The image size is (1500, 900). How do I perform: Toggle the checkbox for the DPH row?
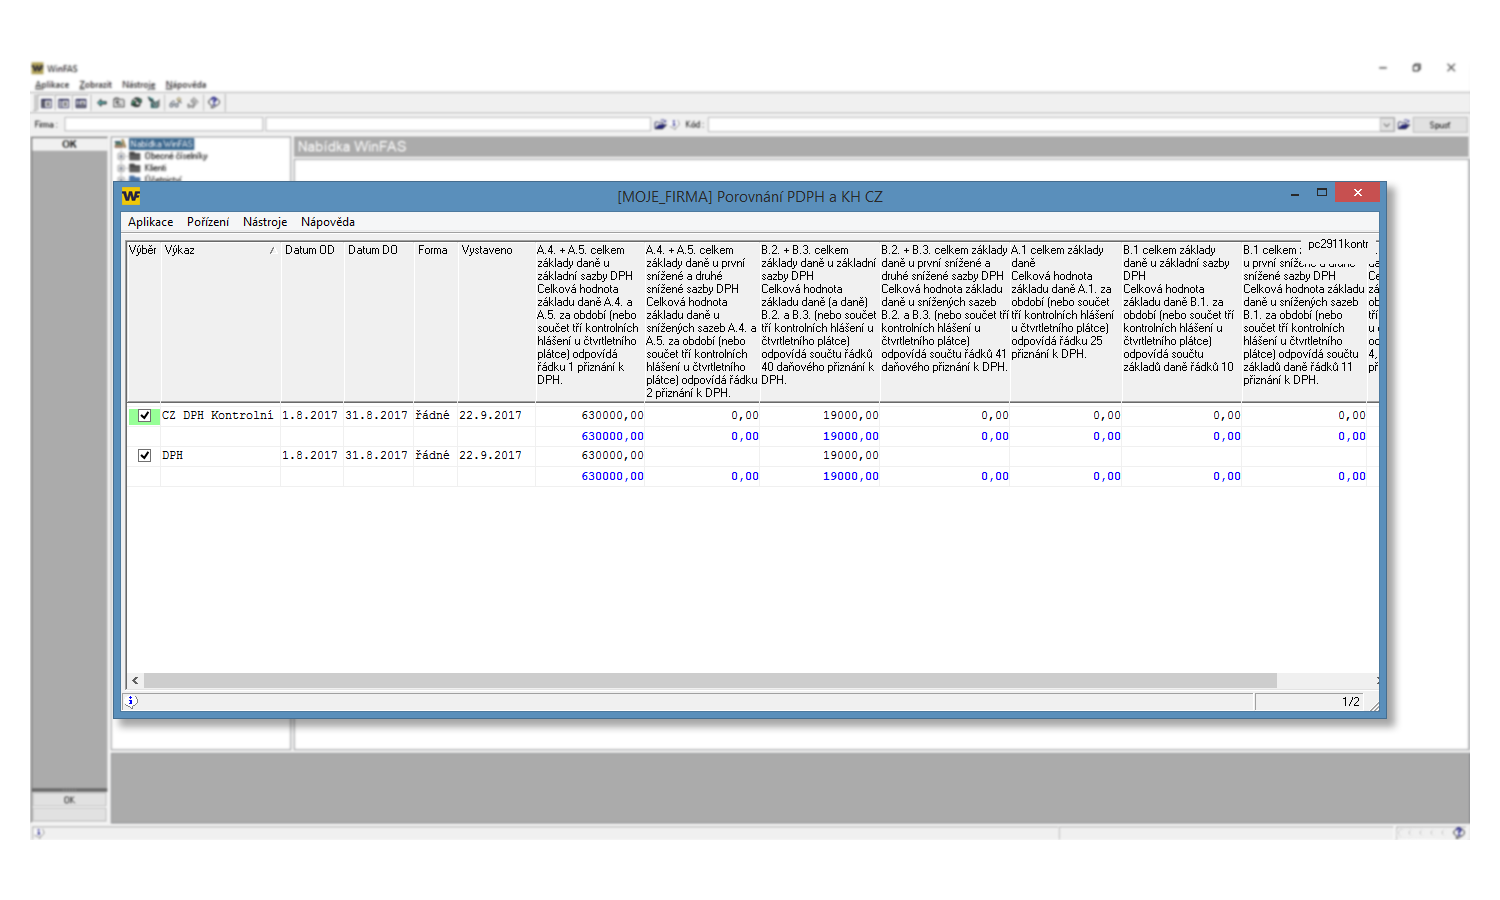pyautogui.click(x=145, y=456)
